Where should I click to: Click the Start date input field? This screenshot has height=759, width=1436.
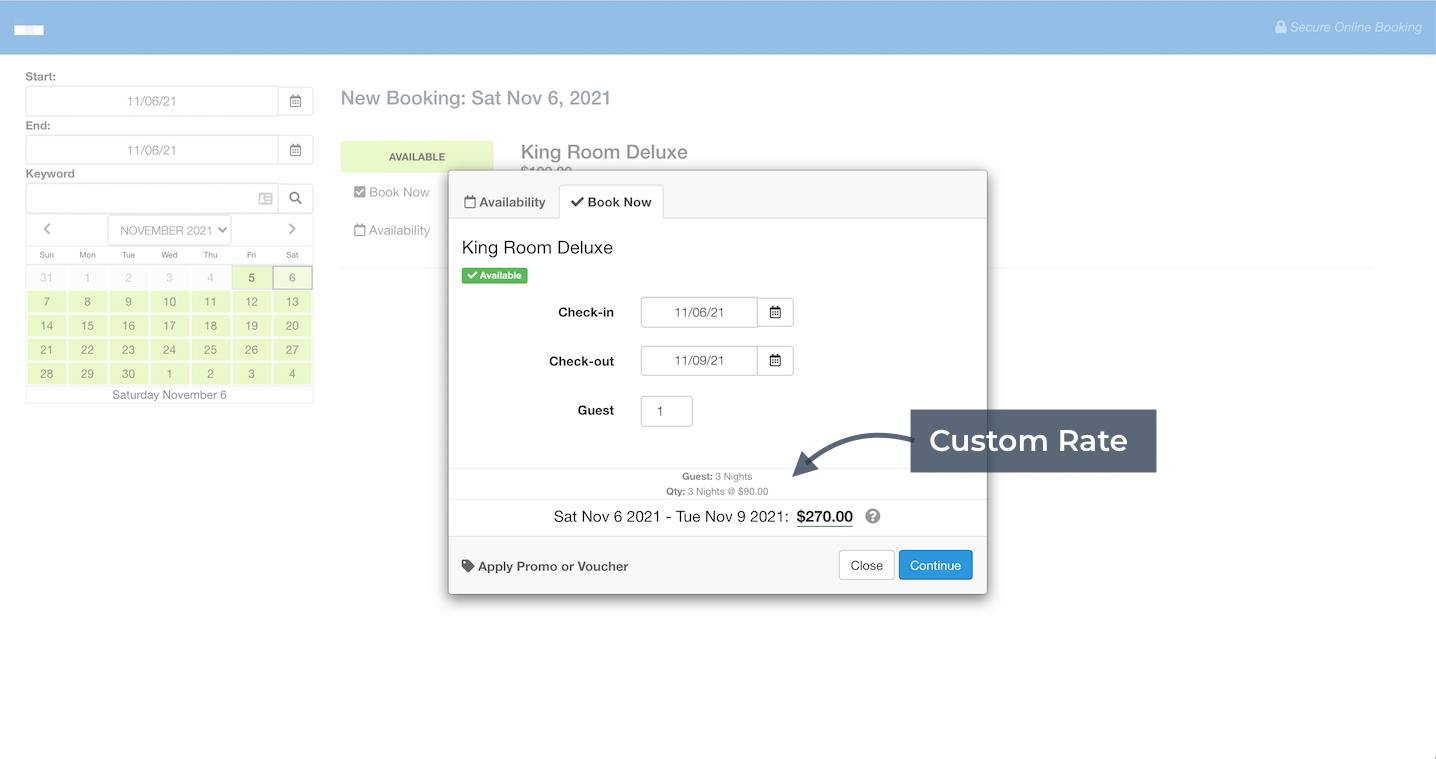coord(152,101)
